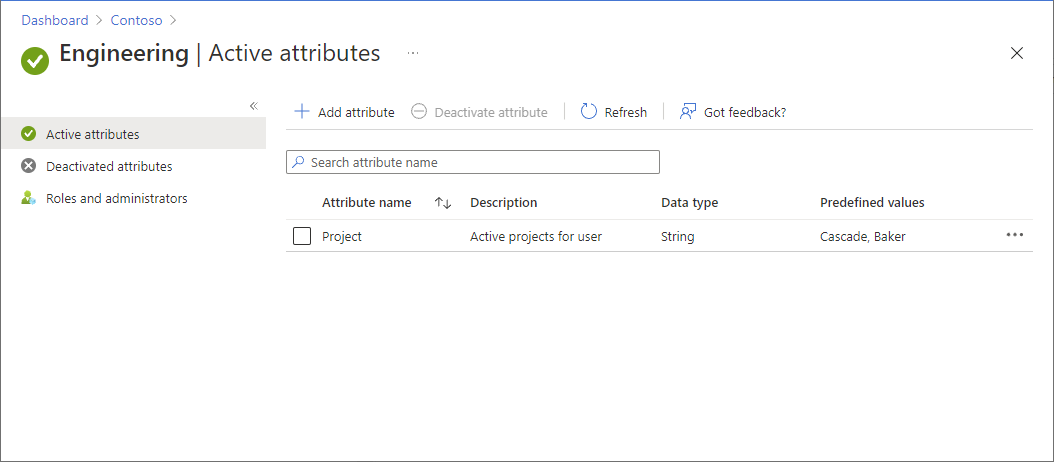
Task: Click the Search attribute name field
Action: [480, 162]
